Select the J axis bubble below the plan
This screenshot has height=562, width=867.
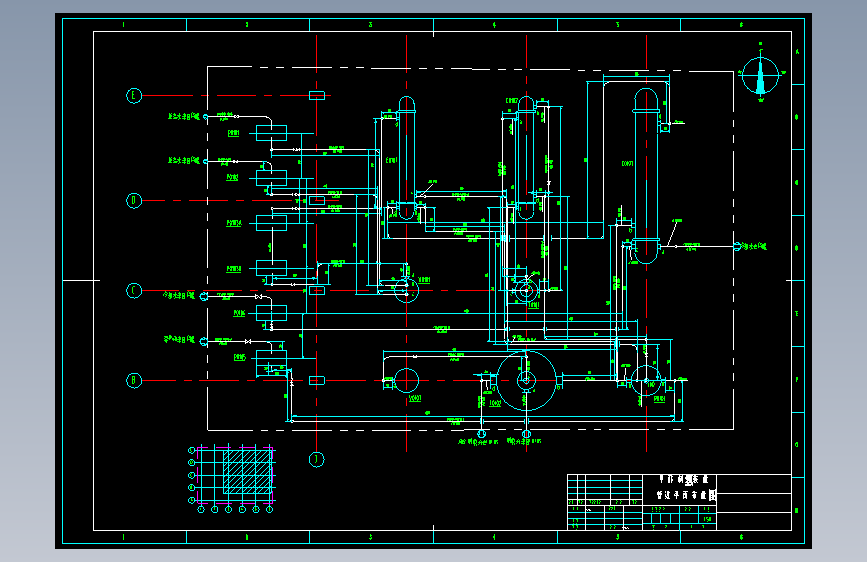[316, 459]
